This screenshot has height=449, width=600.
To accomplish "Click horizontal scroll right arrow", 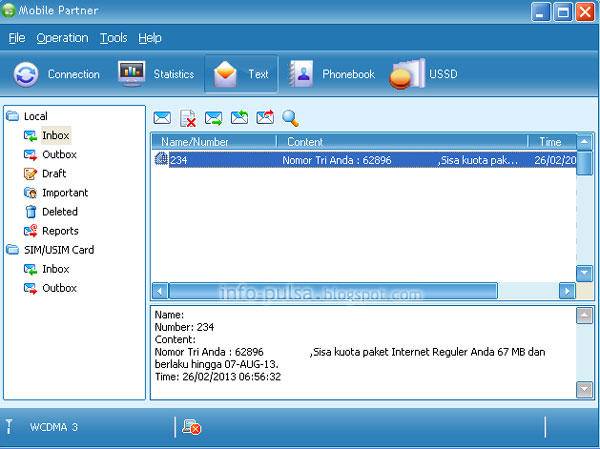I will (567, 291).
